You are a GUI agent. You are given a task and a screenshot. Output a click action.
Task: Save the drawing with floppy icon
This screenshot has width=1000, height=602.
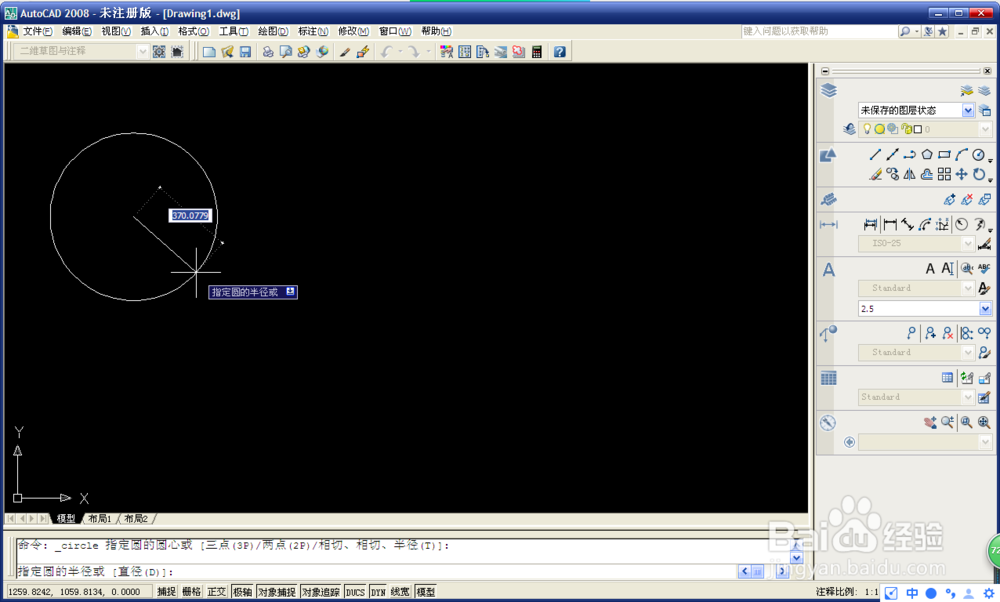point(245,52)
